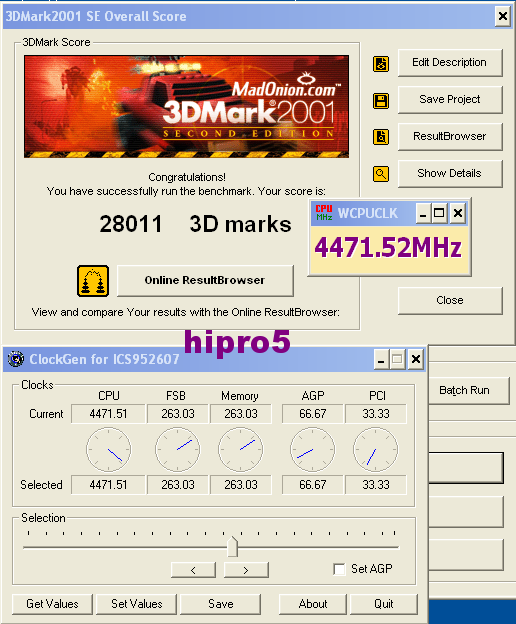Screen dimensions: 516x624
Task: Click the ClockGen title bar app icon
Action: pos(16,359)
